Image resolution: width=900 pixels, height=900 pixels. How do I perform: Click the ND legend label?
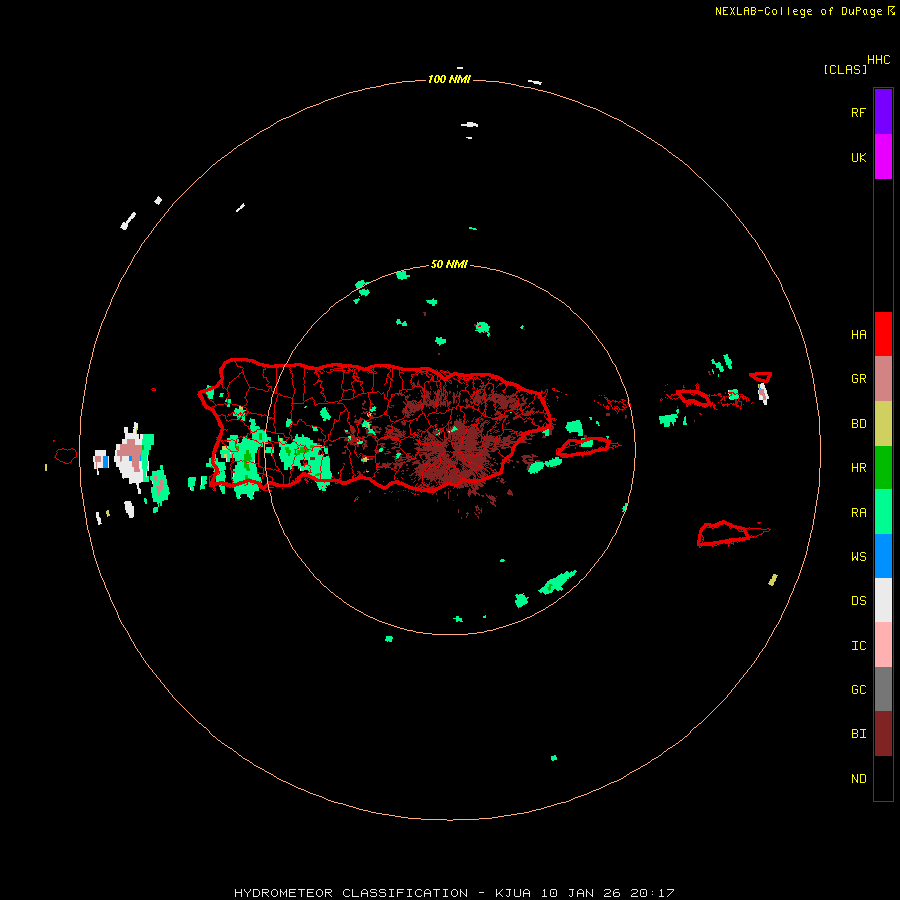(x=858, y=779)
